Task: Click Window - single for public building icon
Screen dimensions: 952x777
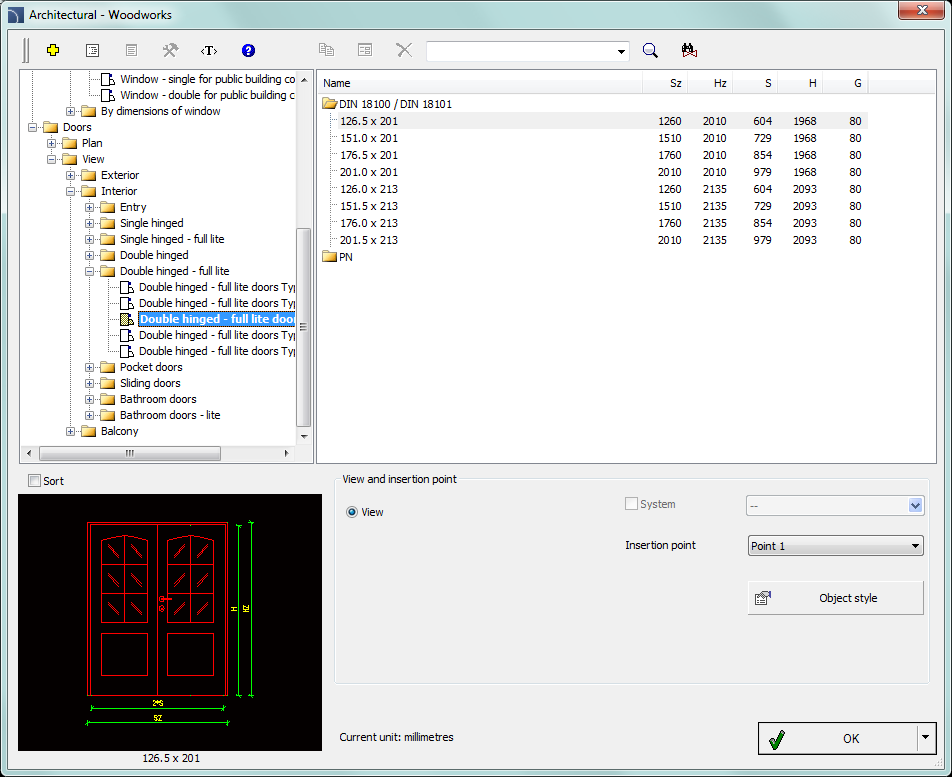Action: click(x=107, y=79)
